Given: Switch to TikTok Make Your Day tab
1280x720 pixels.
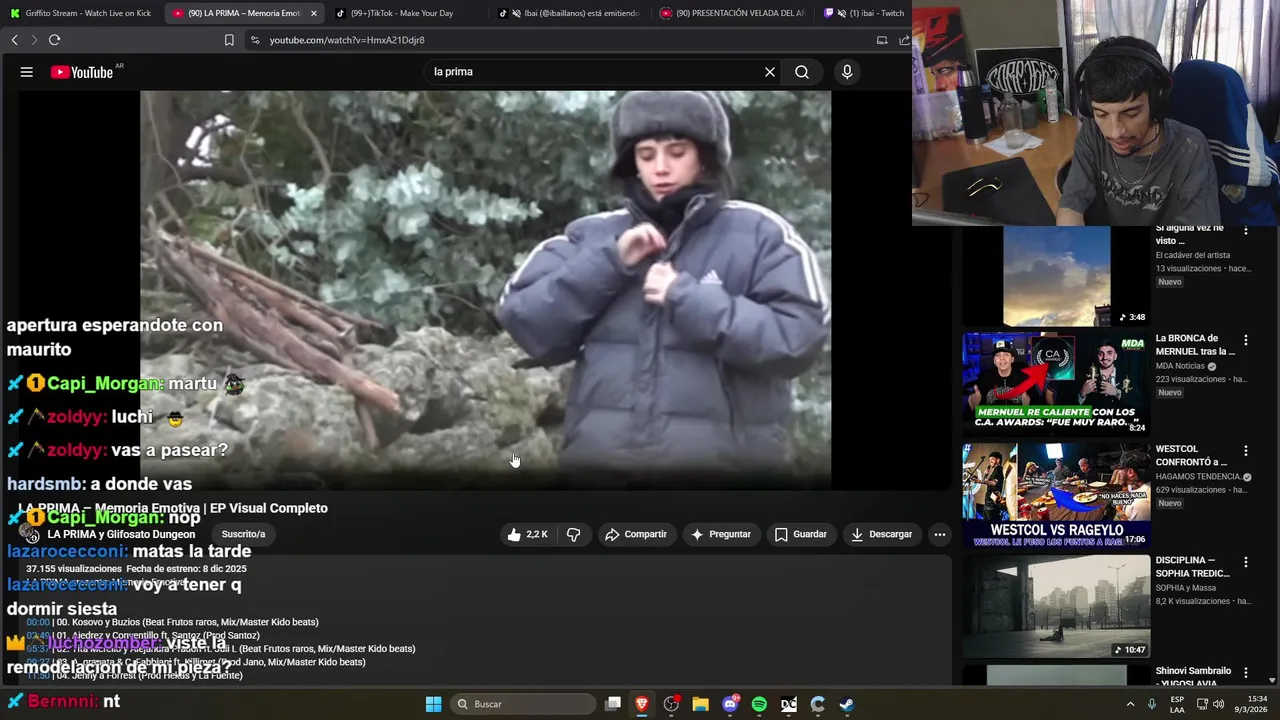Looking at the screenshot, I should point(400,13).
